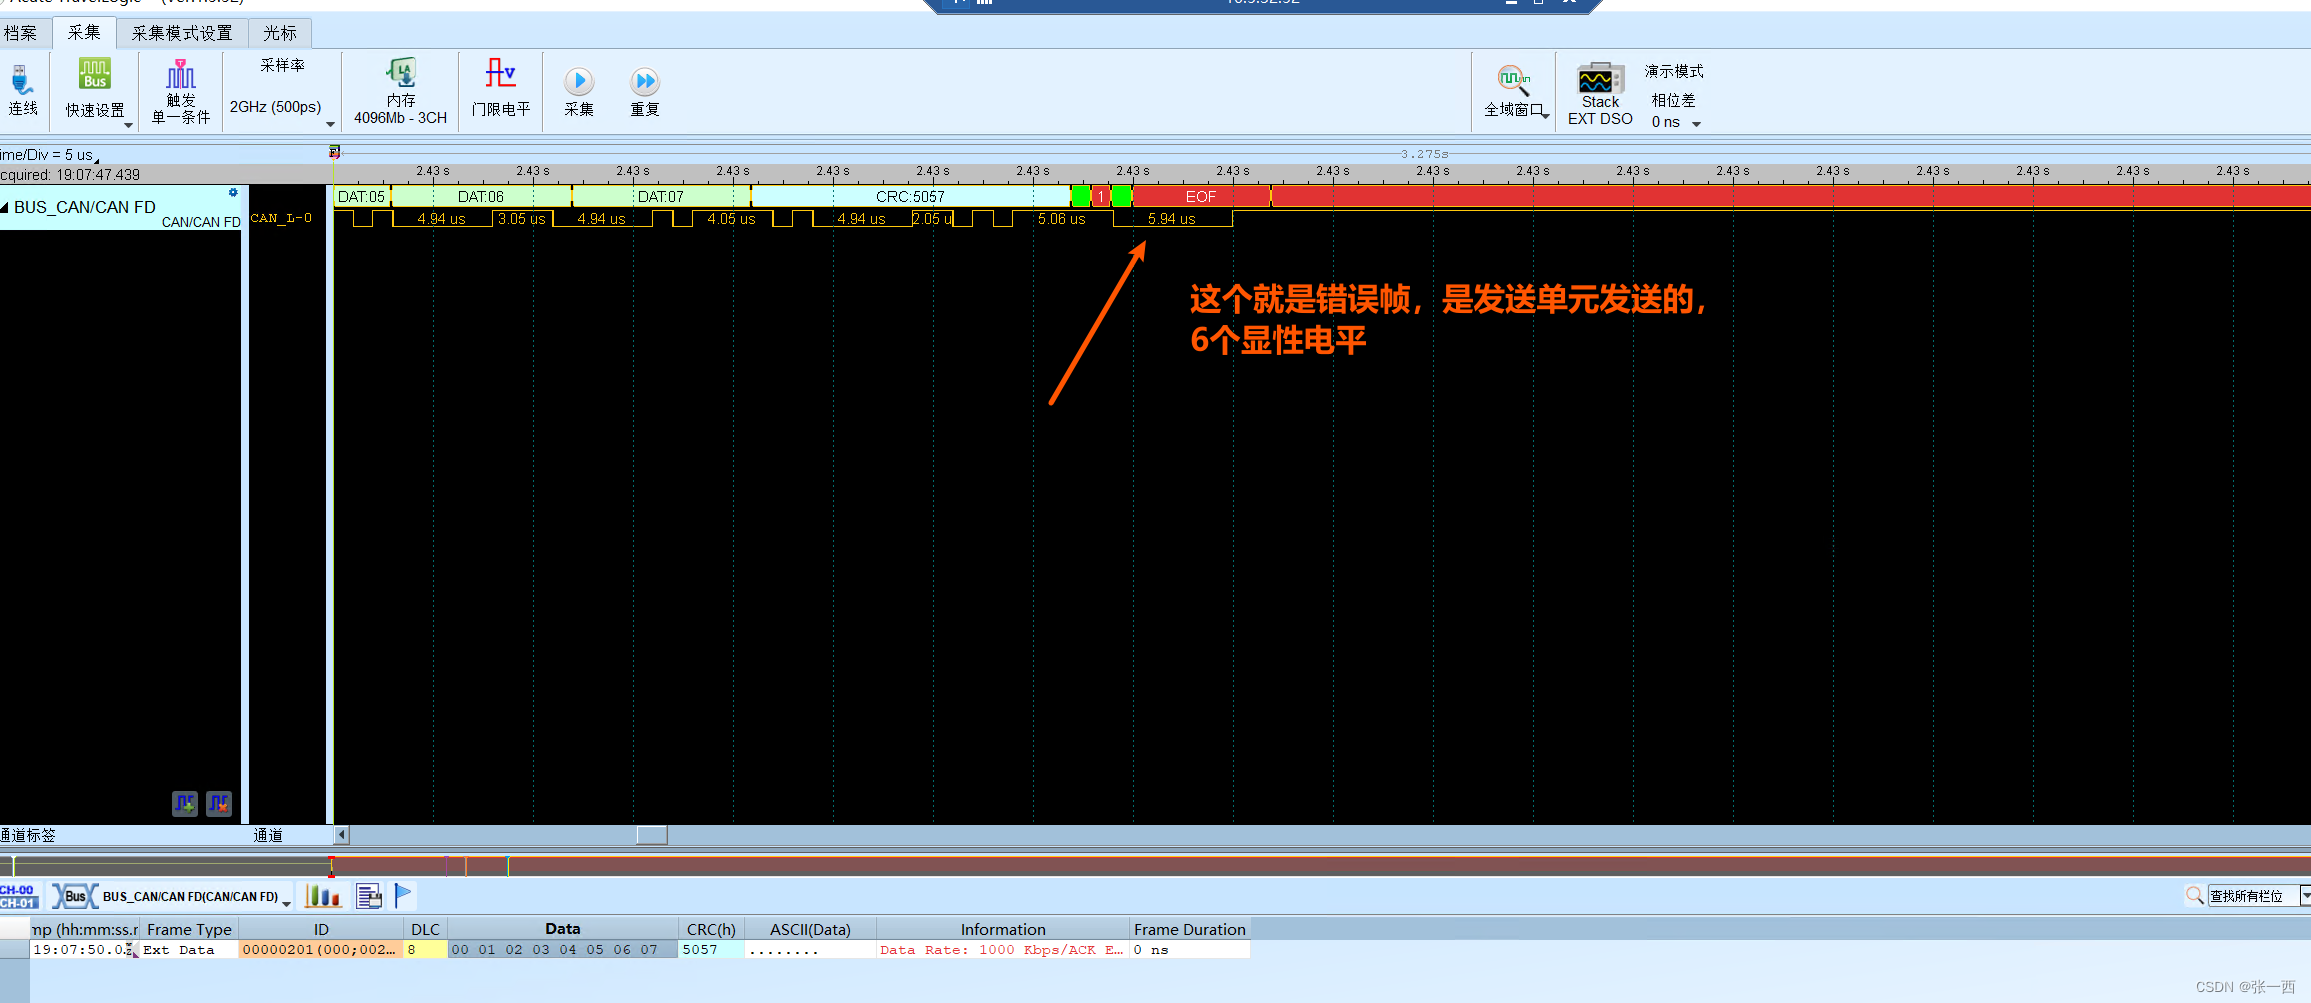This screenshot has height=1003, width=2311.
Task: Click the Information column header
Action: click(1003, 929)
